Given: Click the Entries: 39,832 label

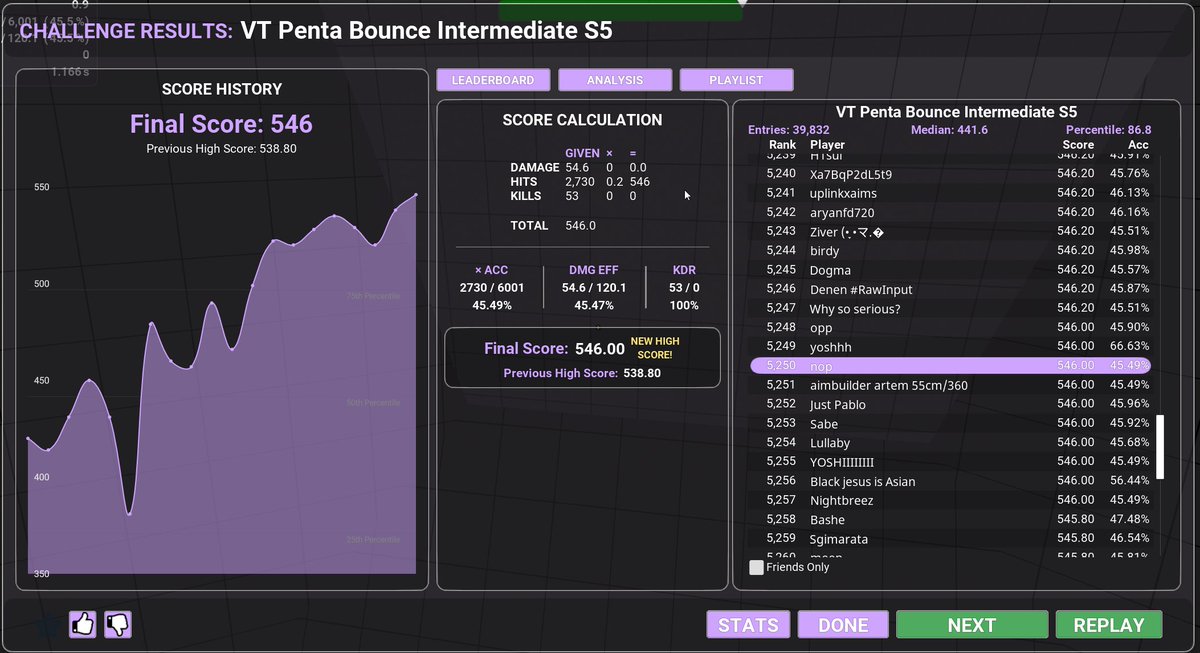Looking at the screenshot, I should (x=789, y=130).
